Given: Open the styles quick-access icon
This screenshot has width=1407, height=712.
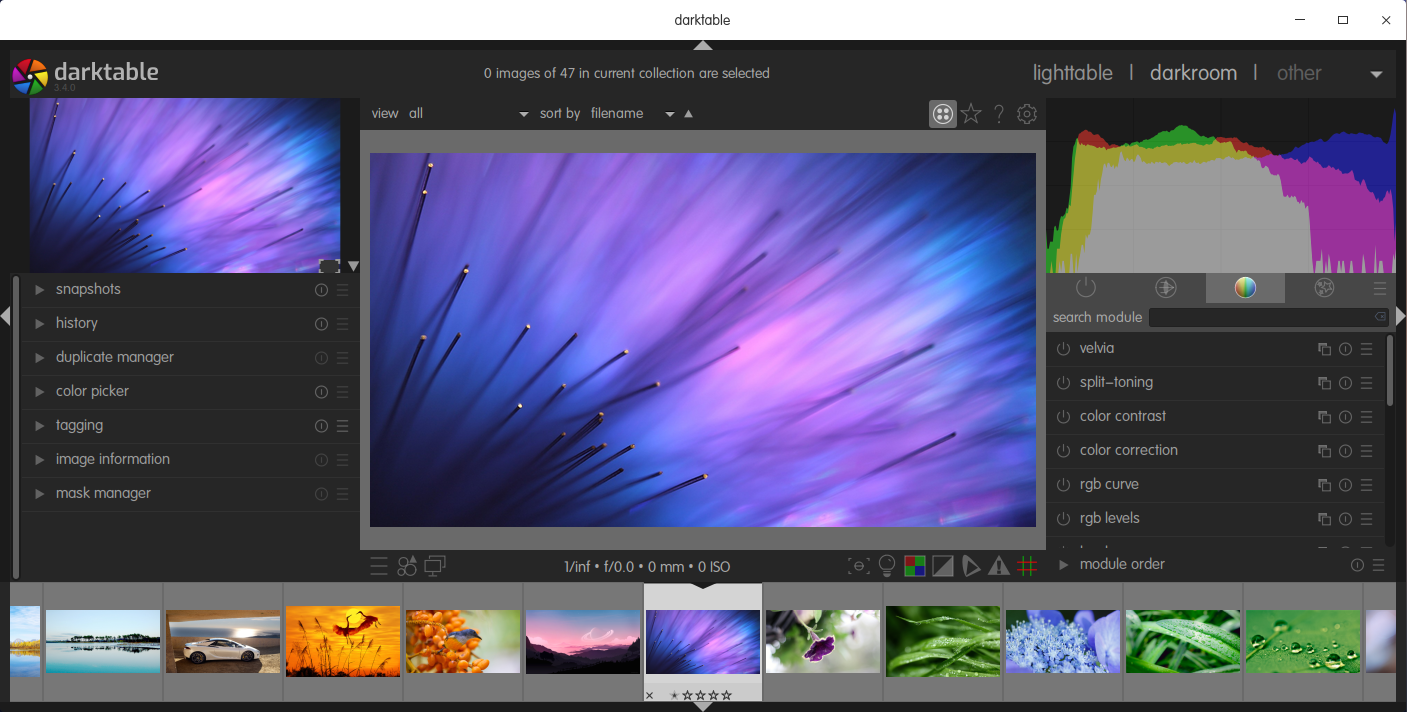Looking at the screenshot, I should click(407, 567).
